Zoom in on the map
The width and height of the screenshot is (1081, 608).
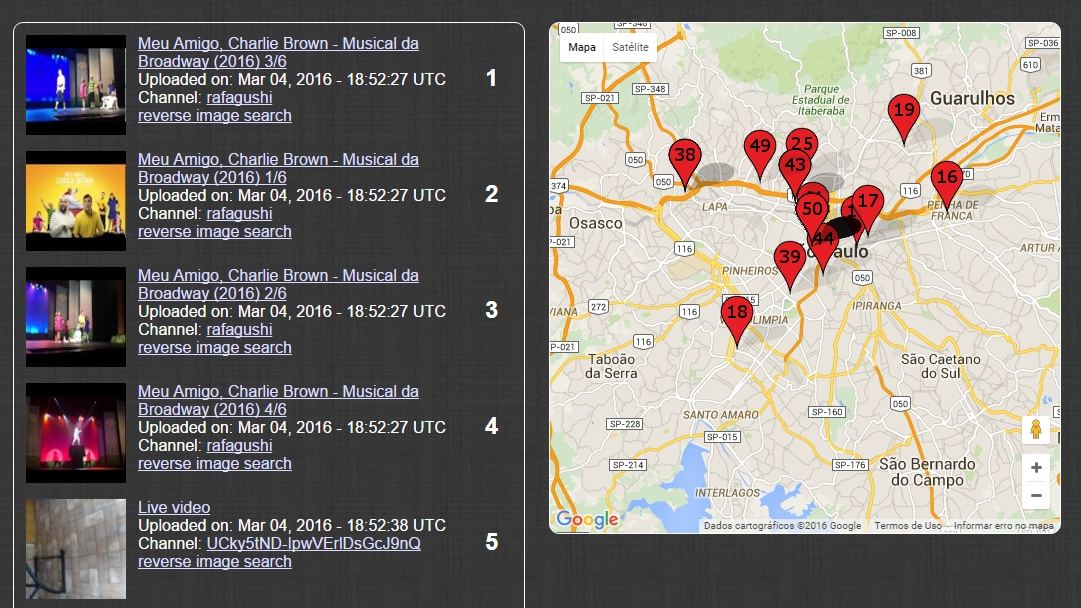(x=1035, y=468)
